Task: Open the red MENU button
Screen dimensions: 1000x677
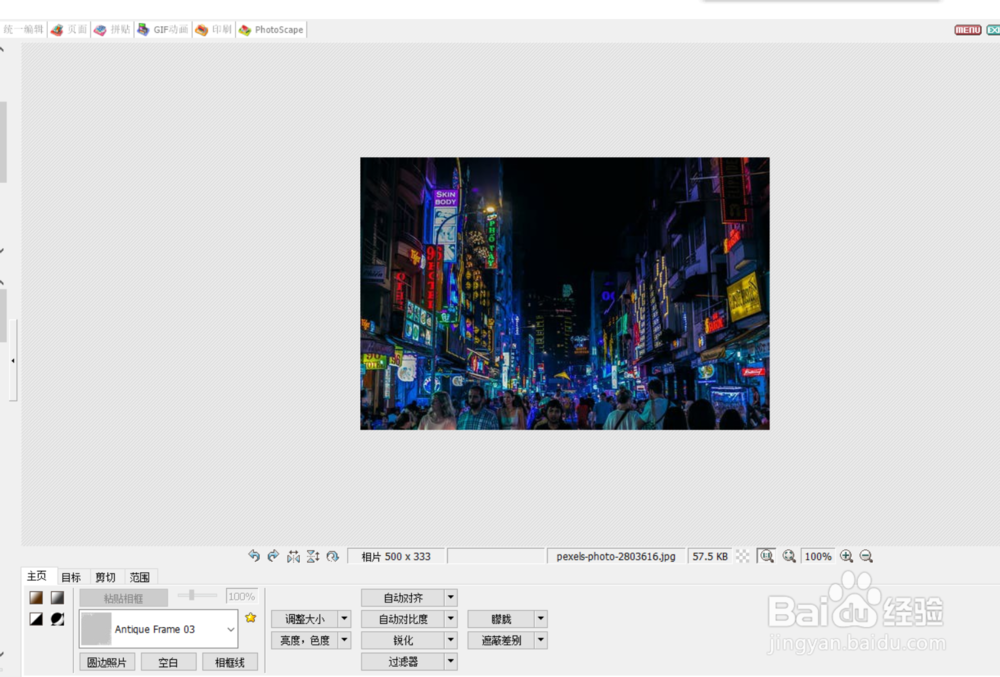Action: 967,30
